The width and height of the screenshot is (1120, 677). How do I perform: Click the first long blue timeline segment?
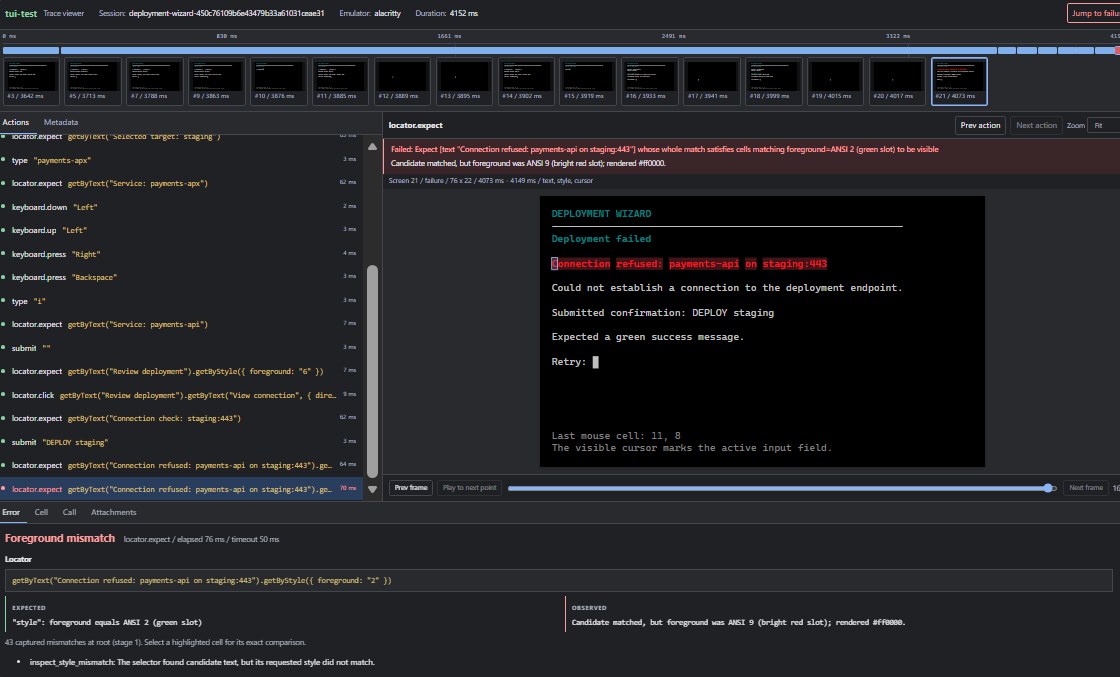[x=529, y=51]
